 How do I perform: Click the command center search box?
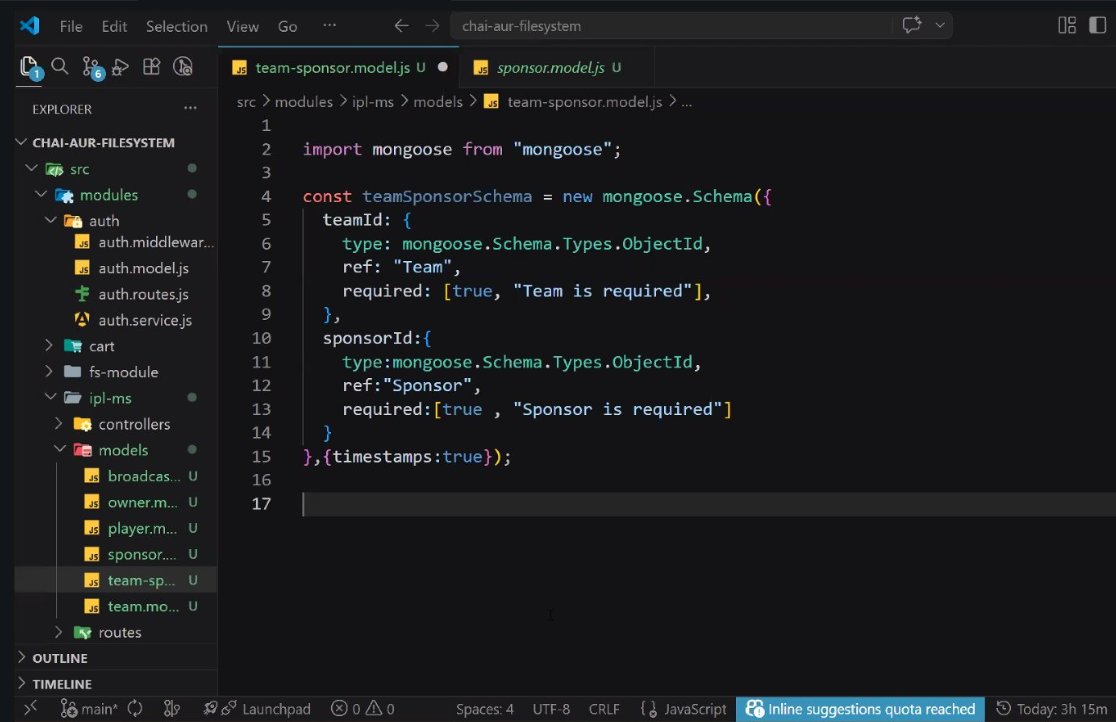(670, 26)
